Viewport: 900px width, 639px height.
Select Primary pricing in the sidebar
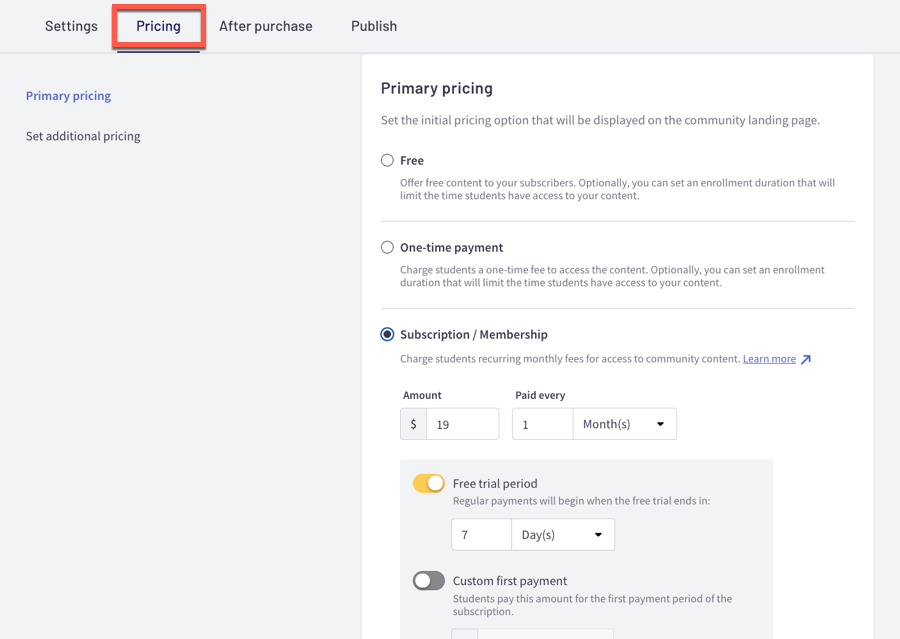tap(68, 96)
